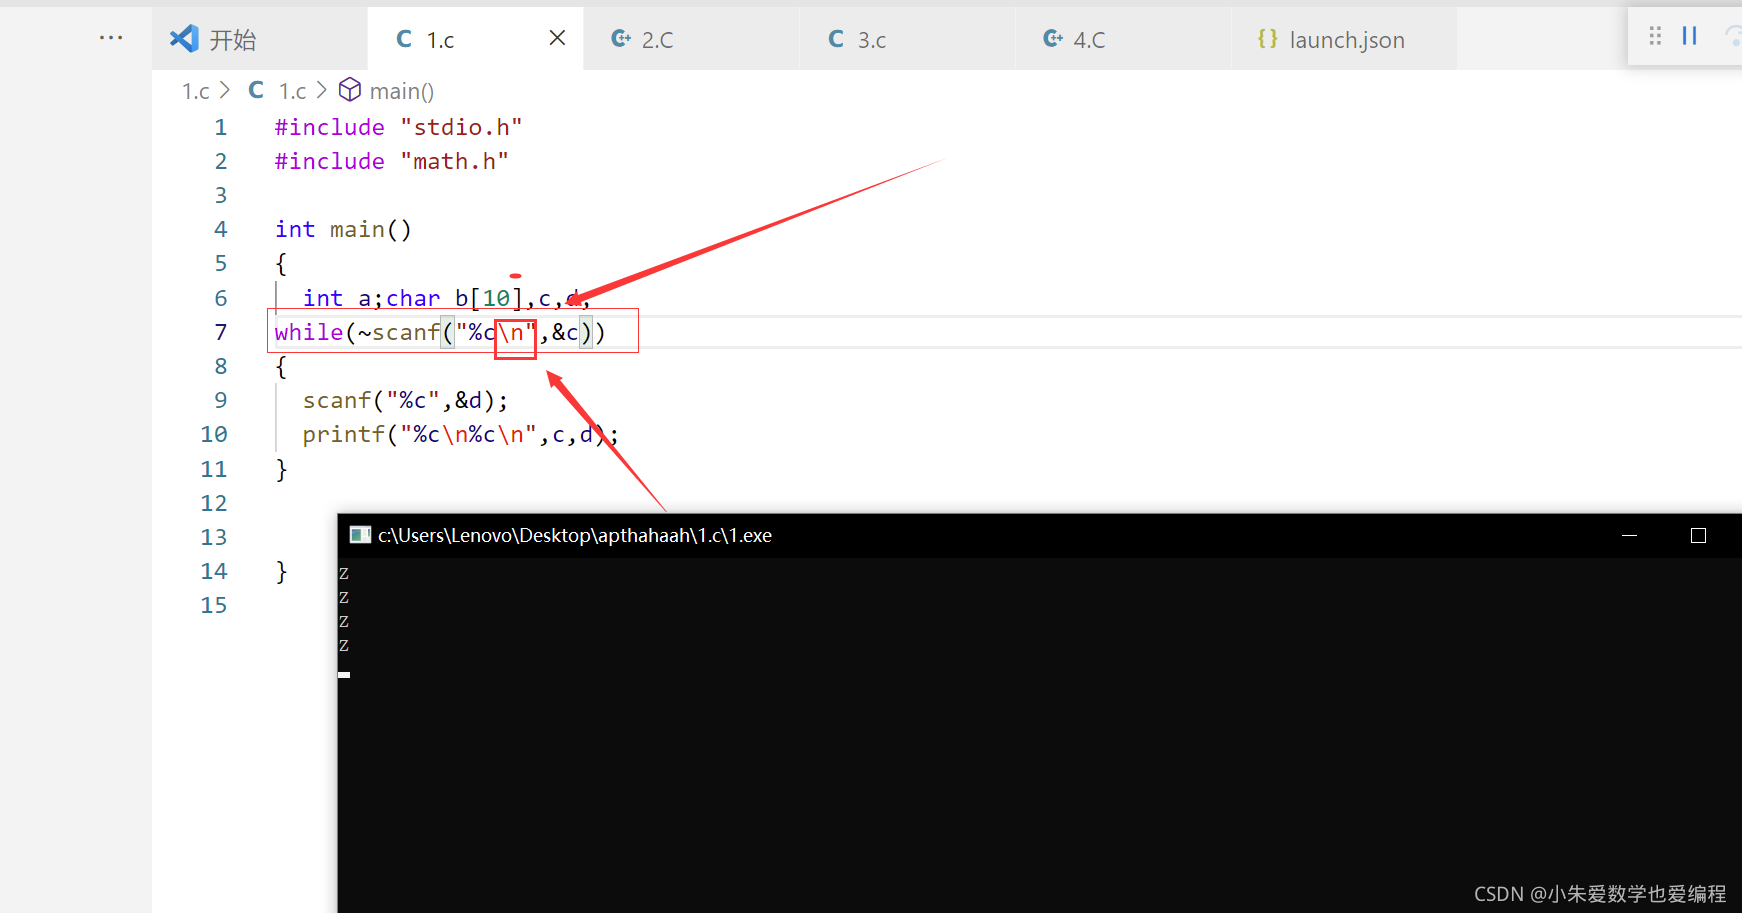Click line number 15 in the gutter
This screenshot has height=913, width=1742.
click(x=214, y=605)
